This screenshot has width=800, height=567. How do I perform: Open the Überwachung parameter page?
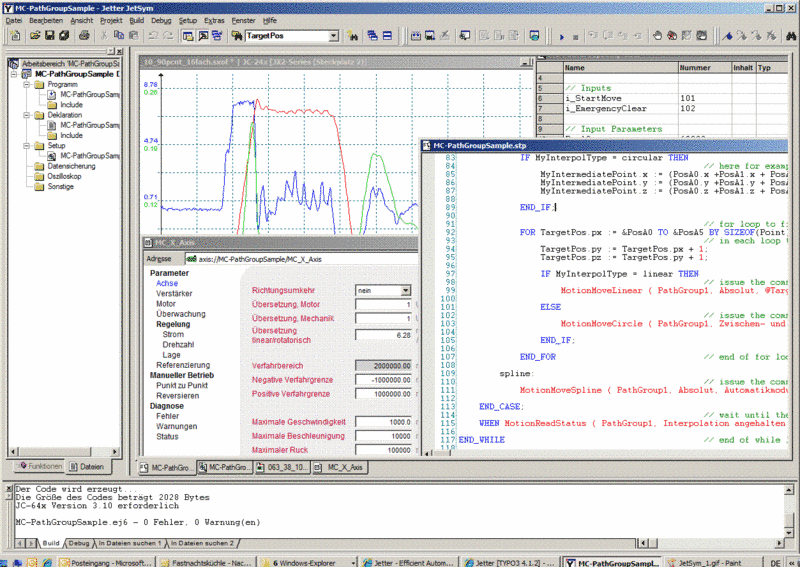tap(181, 314)
